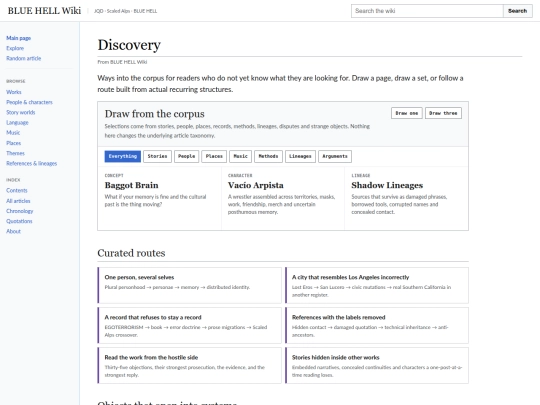Screen dimensions: 540x405
Task: Click the Search button
Action: [x=518, y=11]
